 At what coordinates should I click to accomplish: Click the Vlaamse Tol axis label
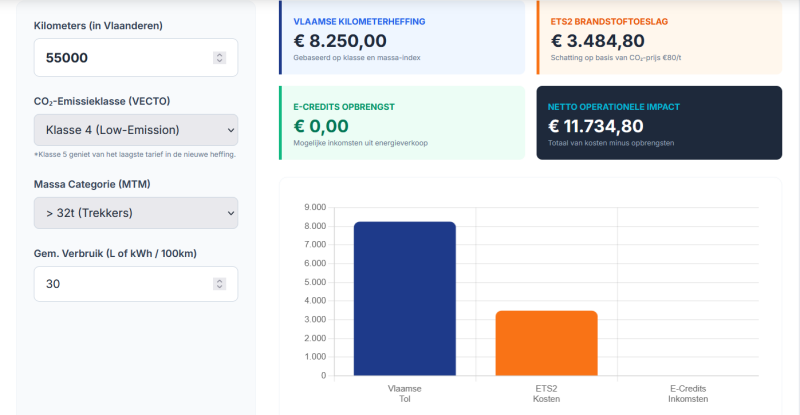point(405,392)
